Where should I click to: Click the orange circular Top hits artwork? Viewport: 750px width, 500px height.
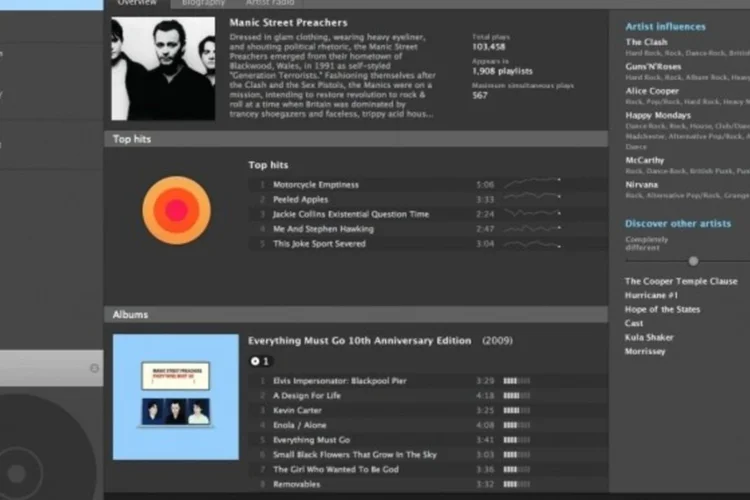click(176, 211)
